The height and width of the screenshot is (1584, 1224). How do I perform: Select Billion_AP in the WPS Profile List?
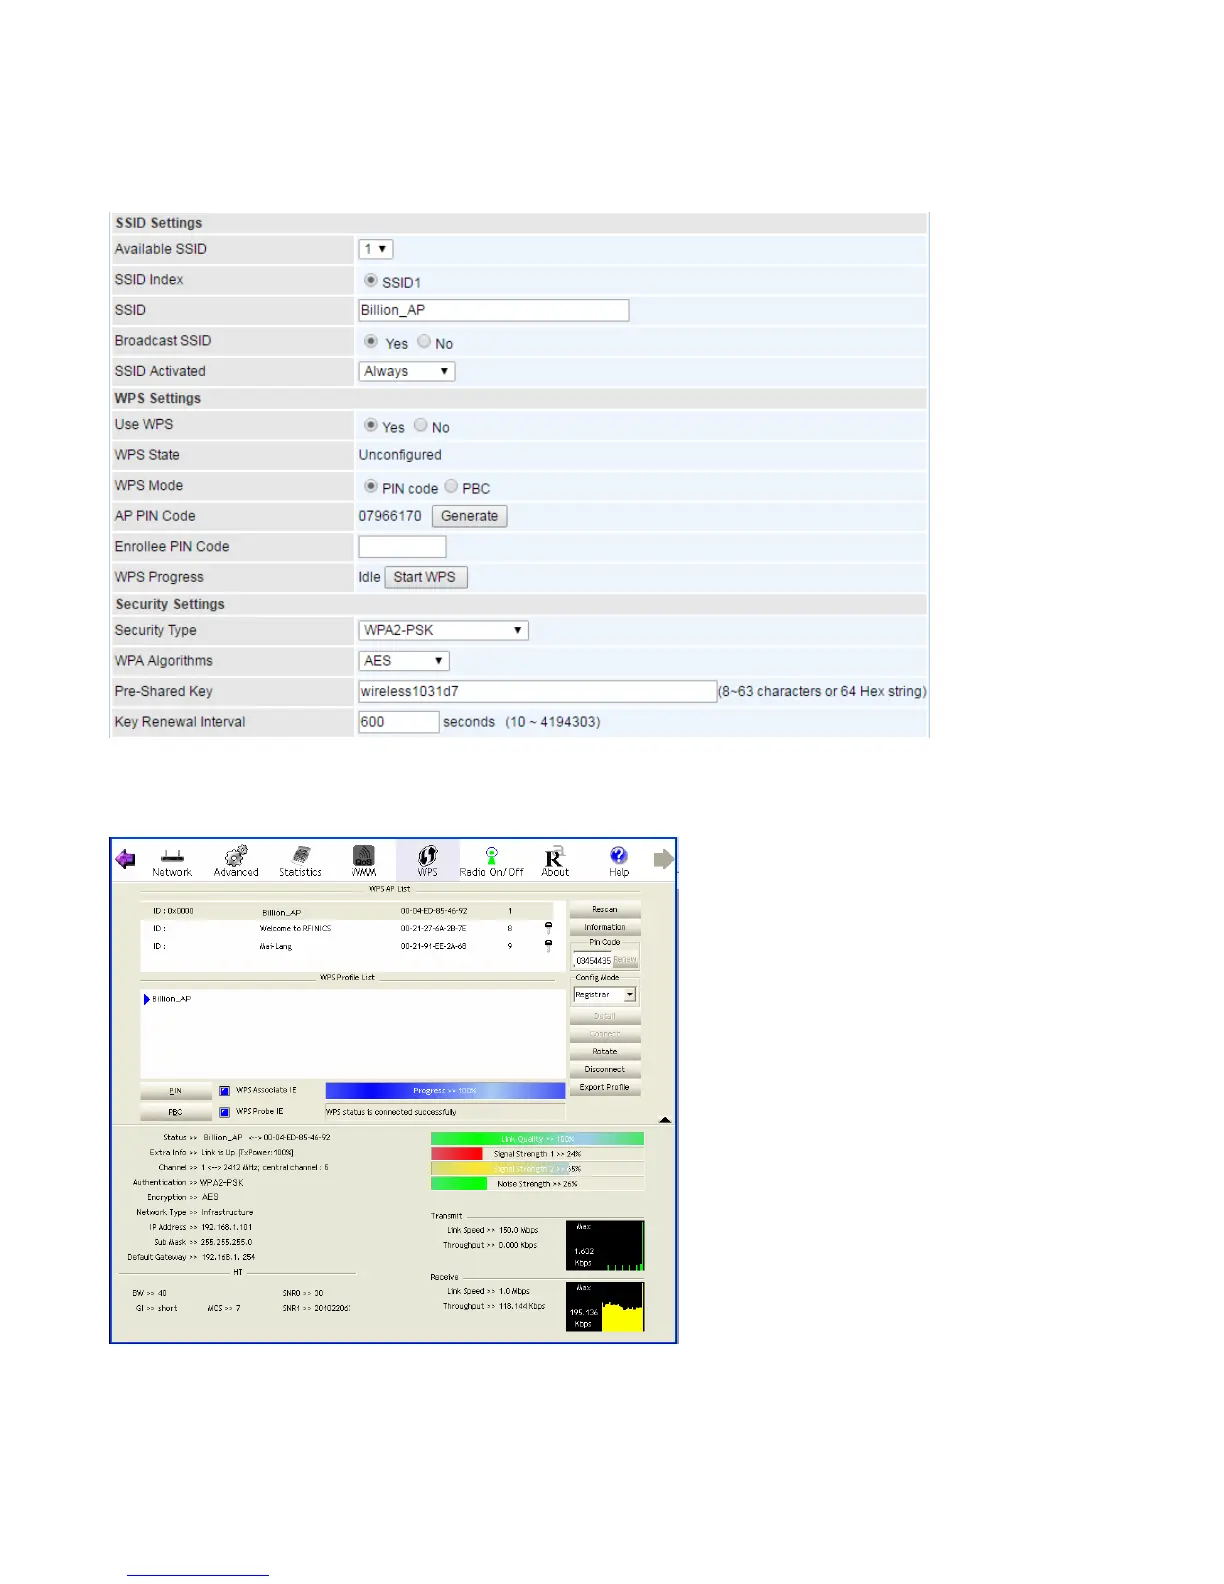(171, 999)
